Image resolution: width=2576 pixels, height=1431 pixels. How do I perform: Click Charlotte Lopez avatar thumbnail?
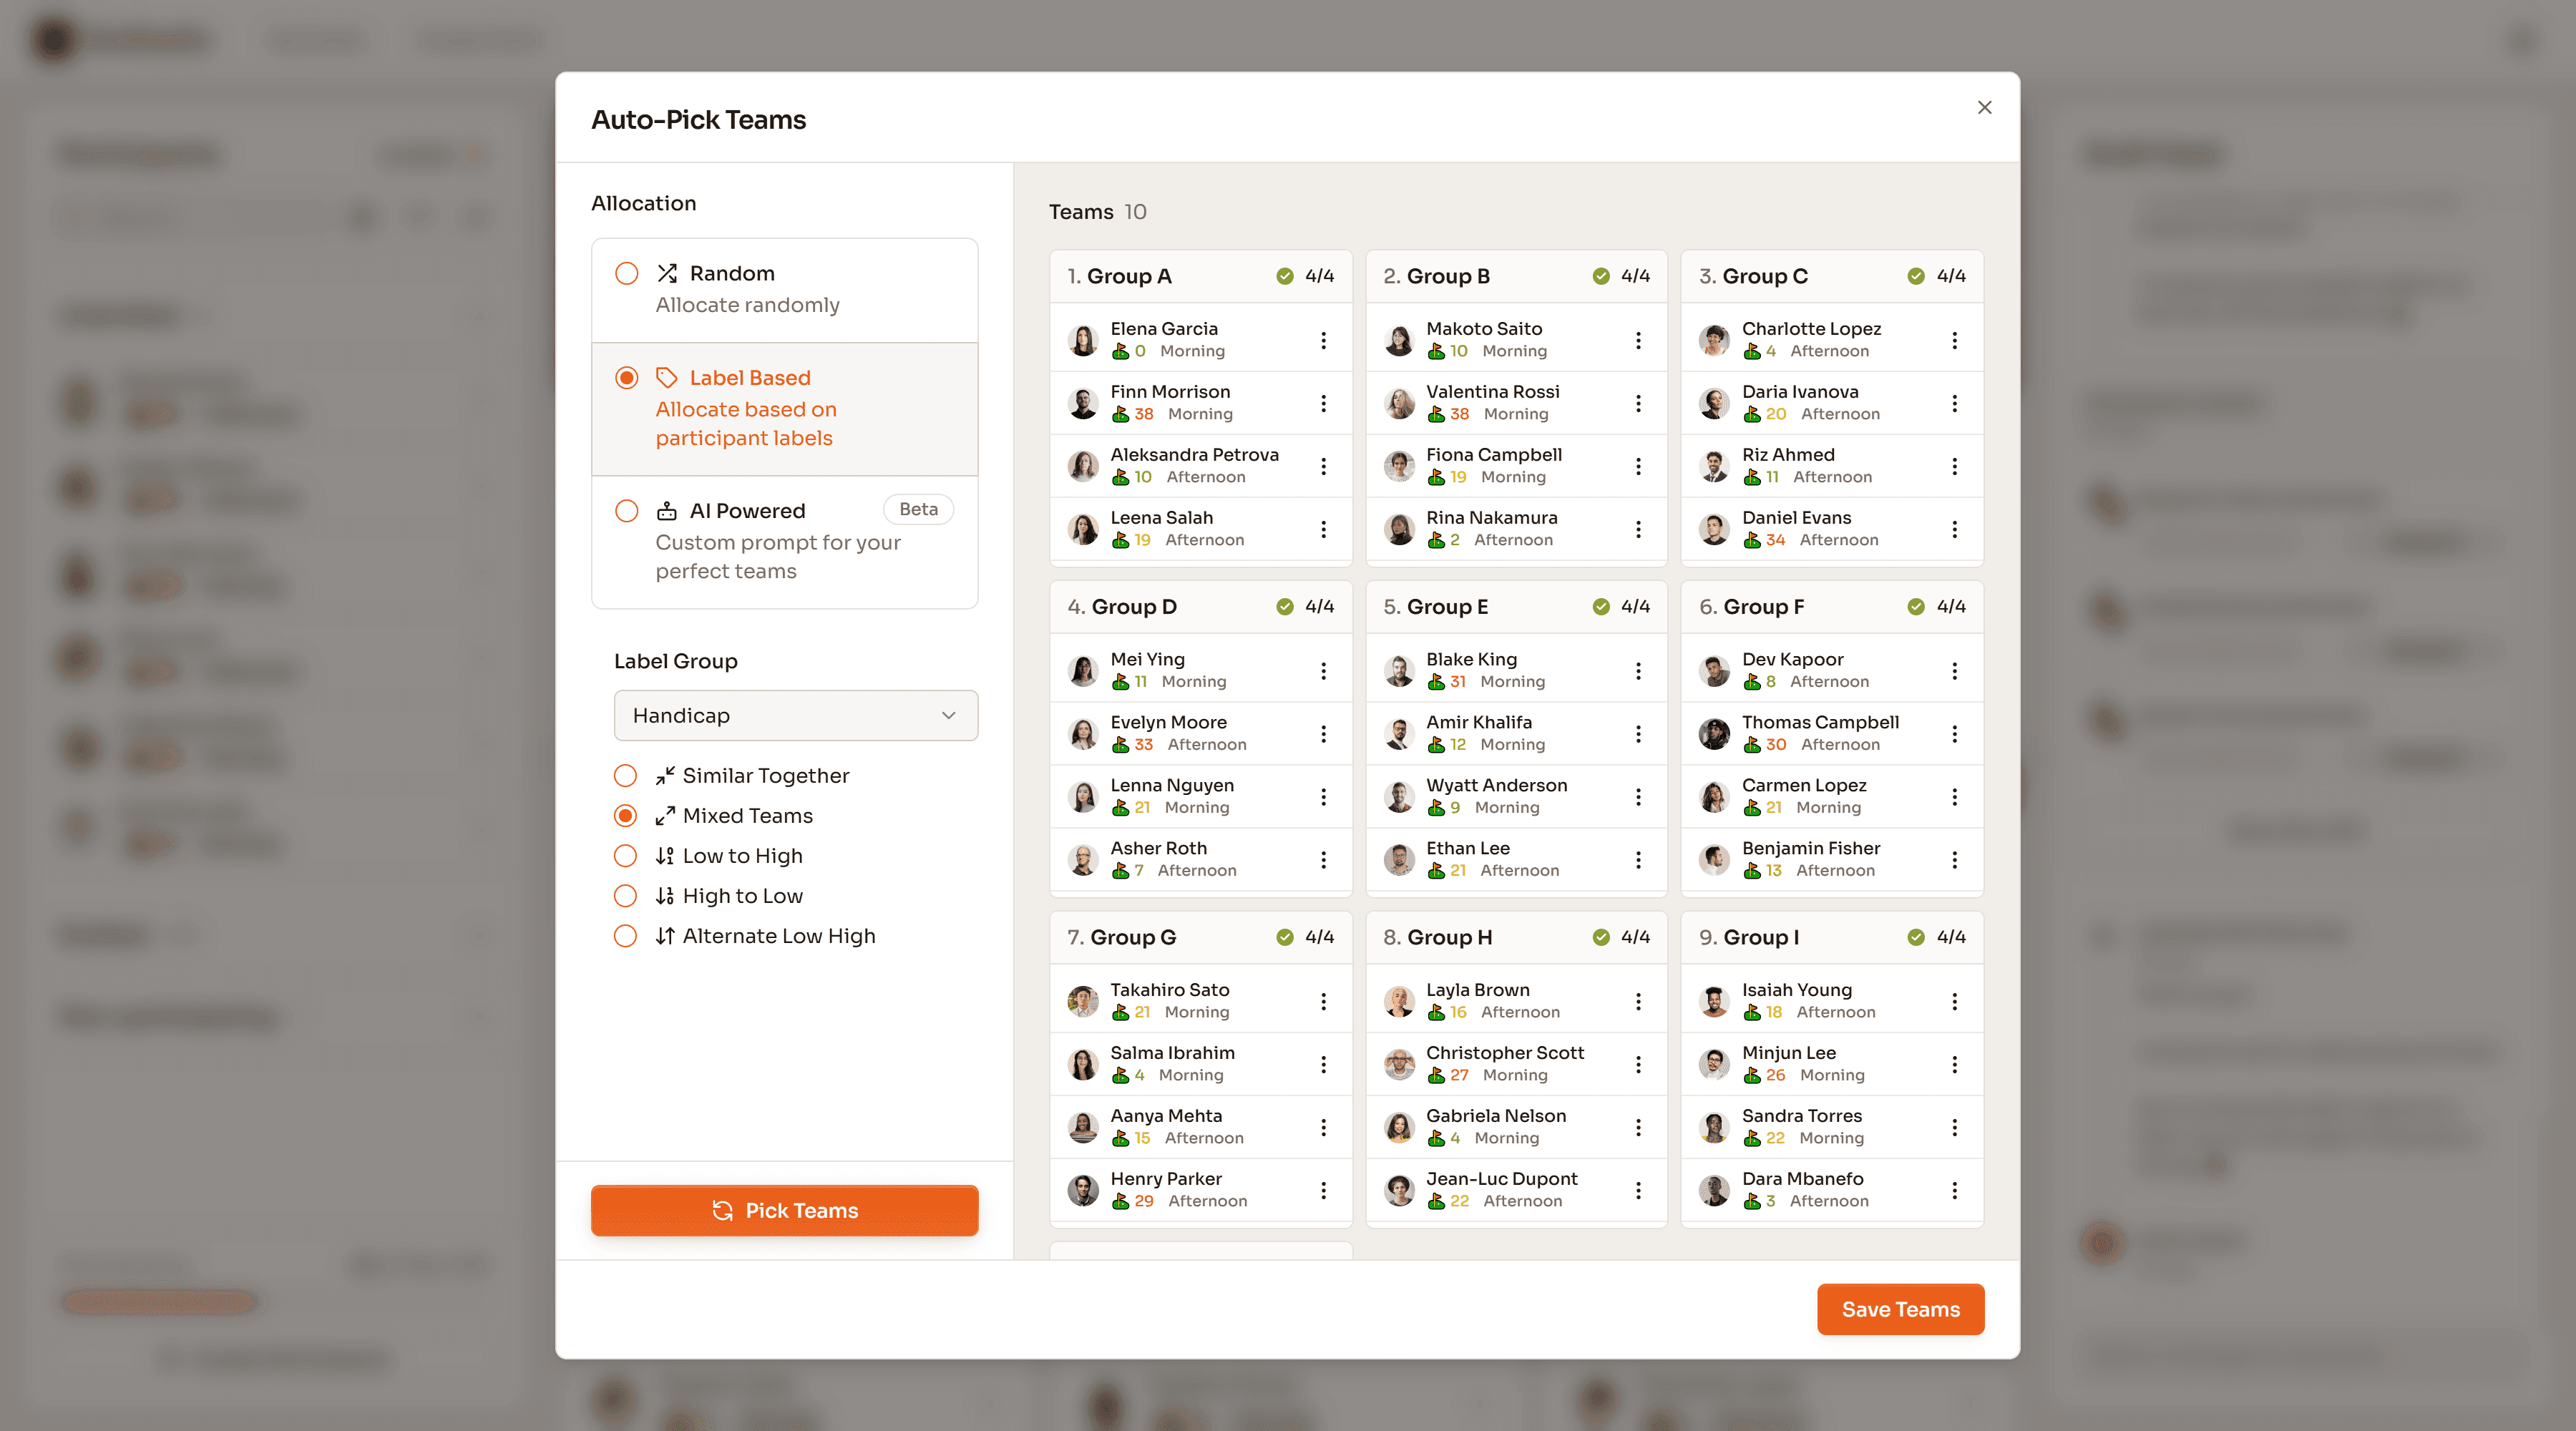tap(1714, 340)
